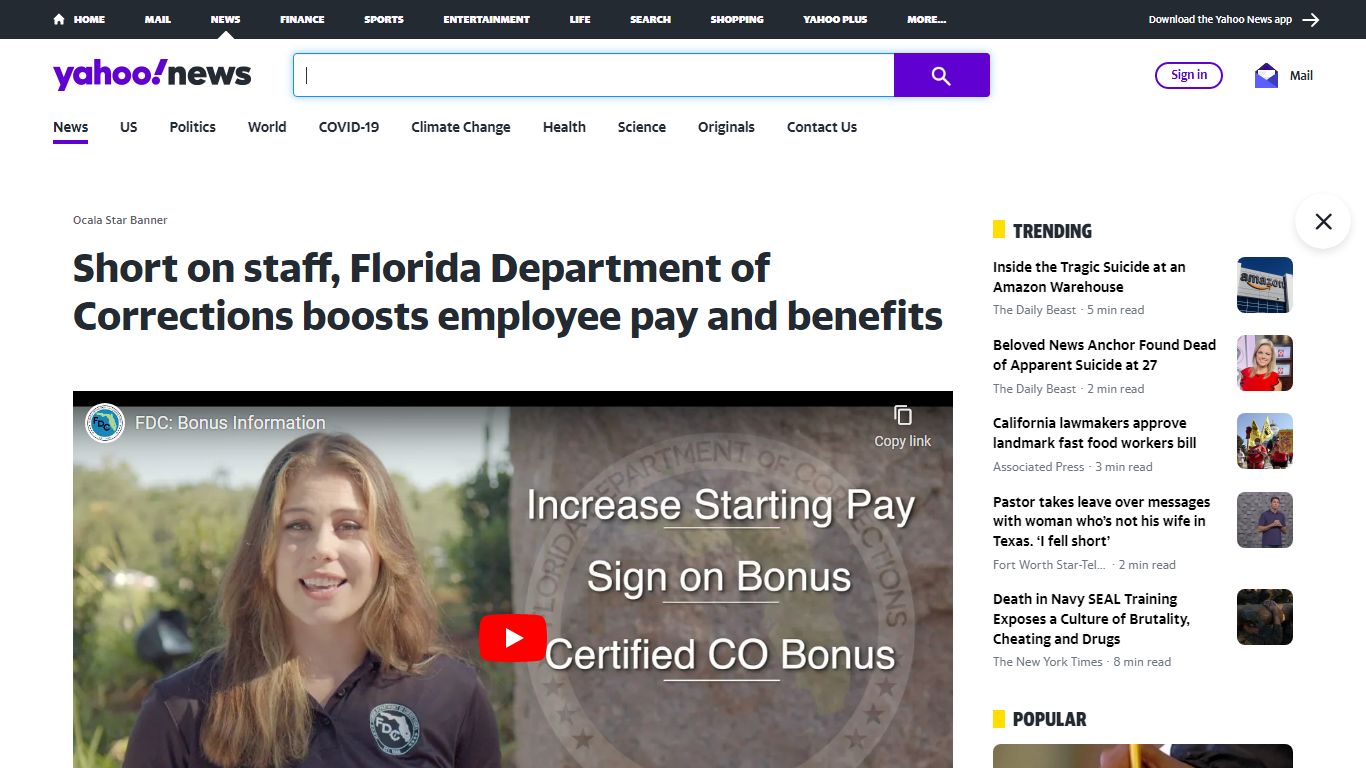The height and width of the screenshot is (768, 1366).
Task: Click the Amazon warehouse thumbnail
Action: pos(1265,285)
